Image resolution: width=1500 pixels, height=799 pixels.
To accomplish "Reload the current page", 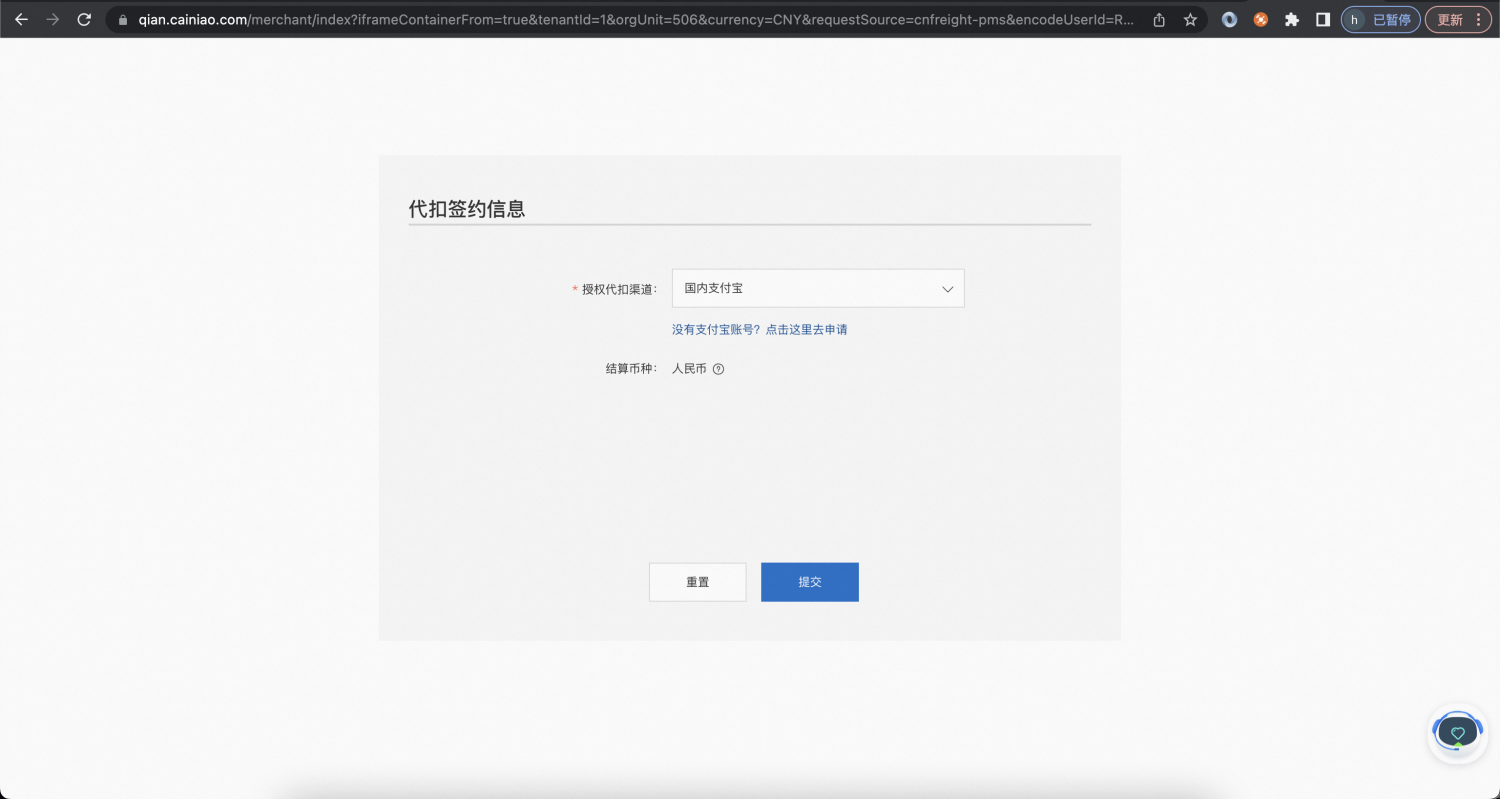I will [x=84, y=19].
